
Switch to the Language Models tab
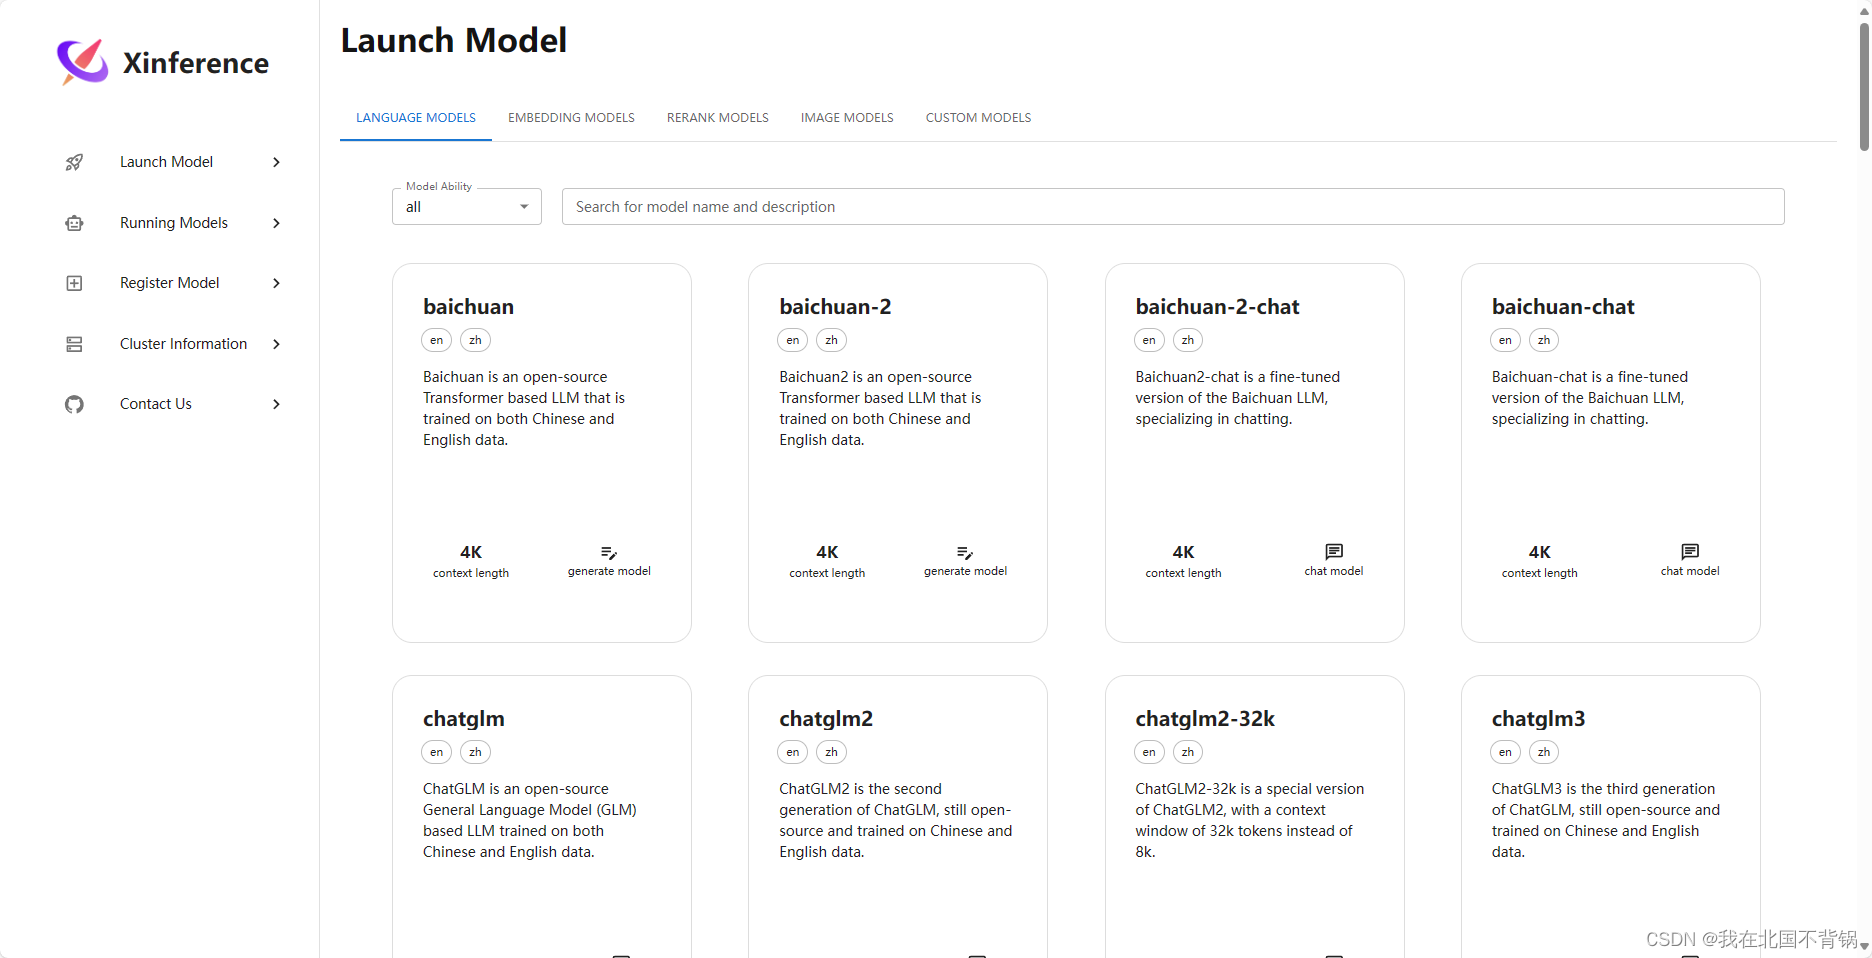(x=416, y=118)
